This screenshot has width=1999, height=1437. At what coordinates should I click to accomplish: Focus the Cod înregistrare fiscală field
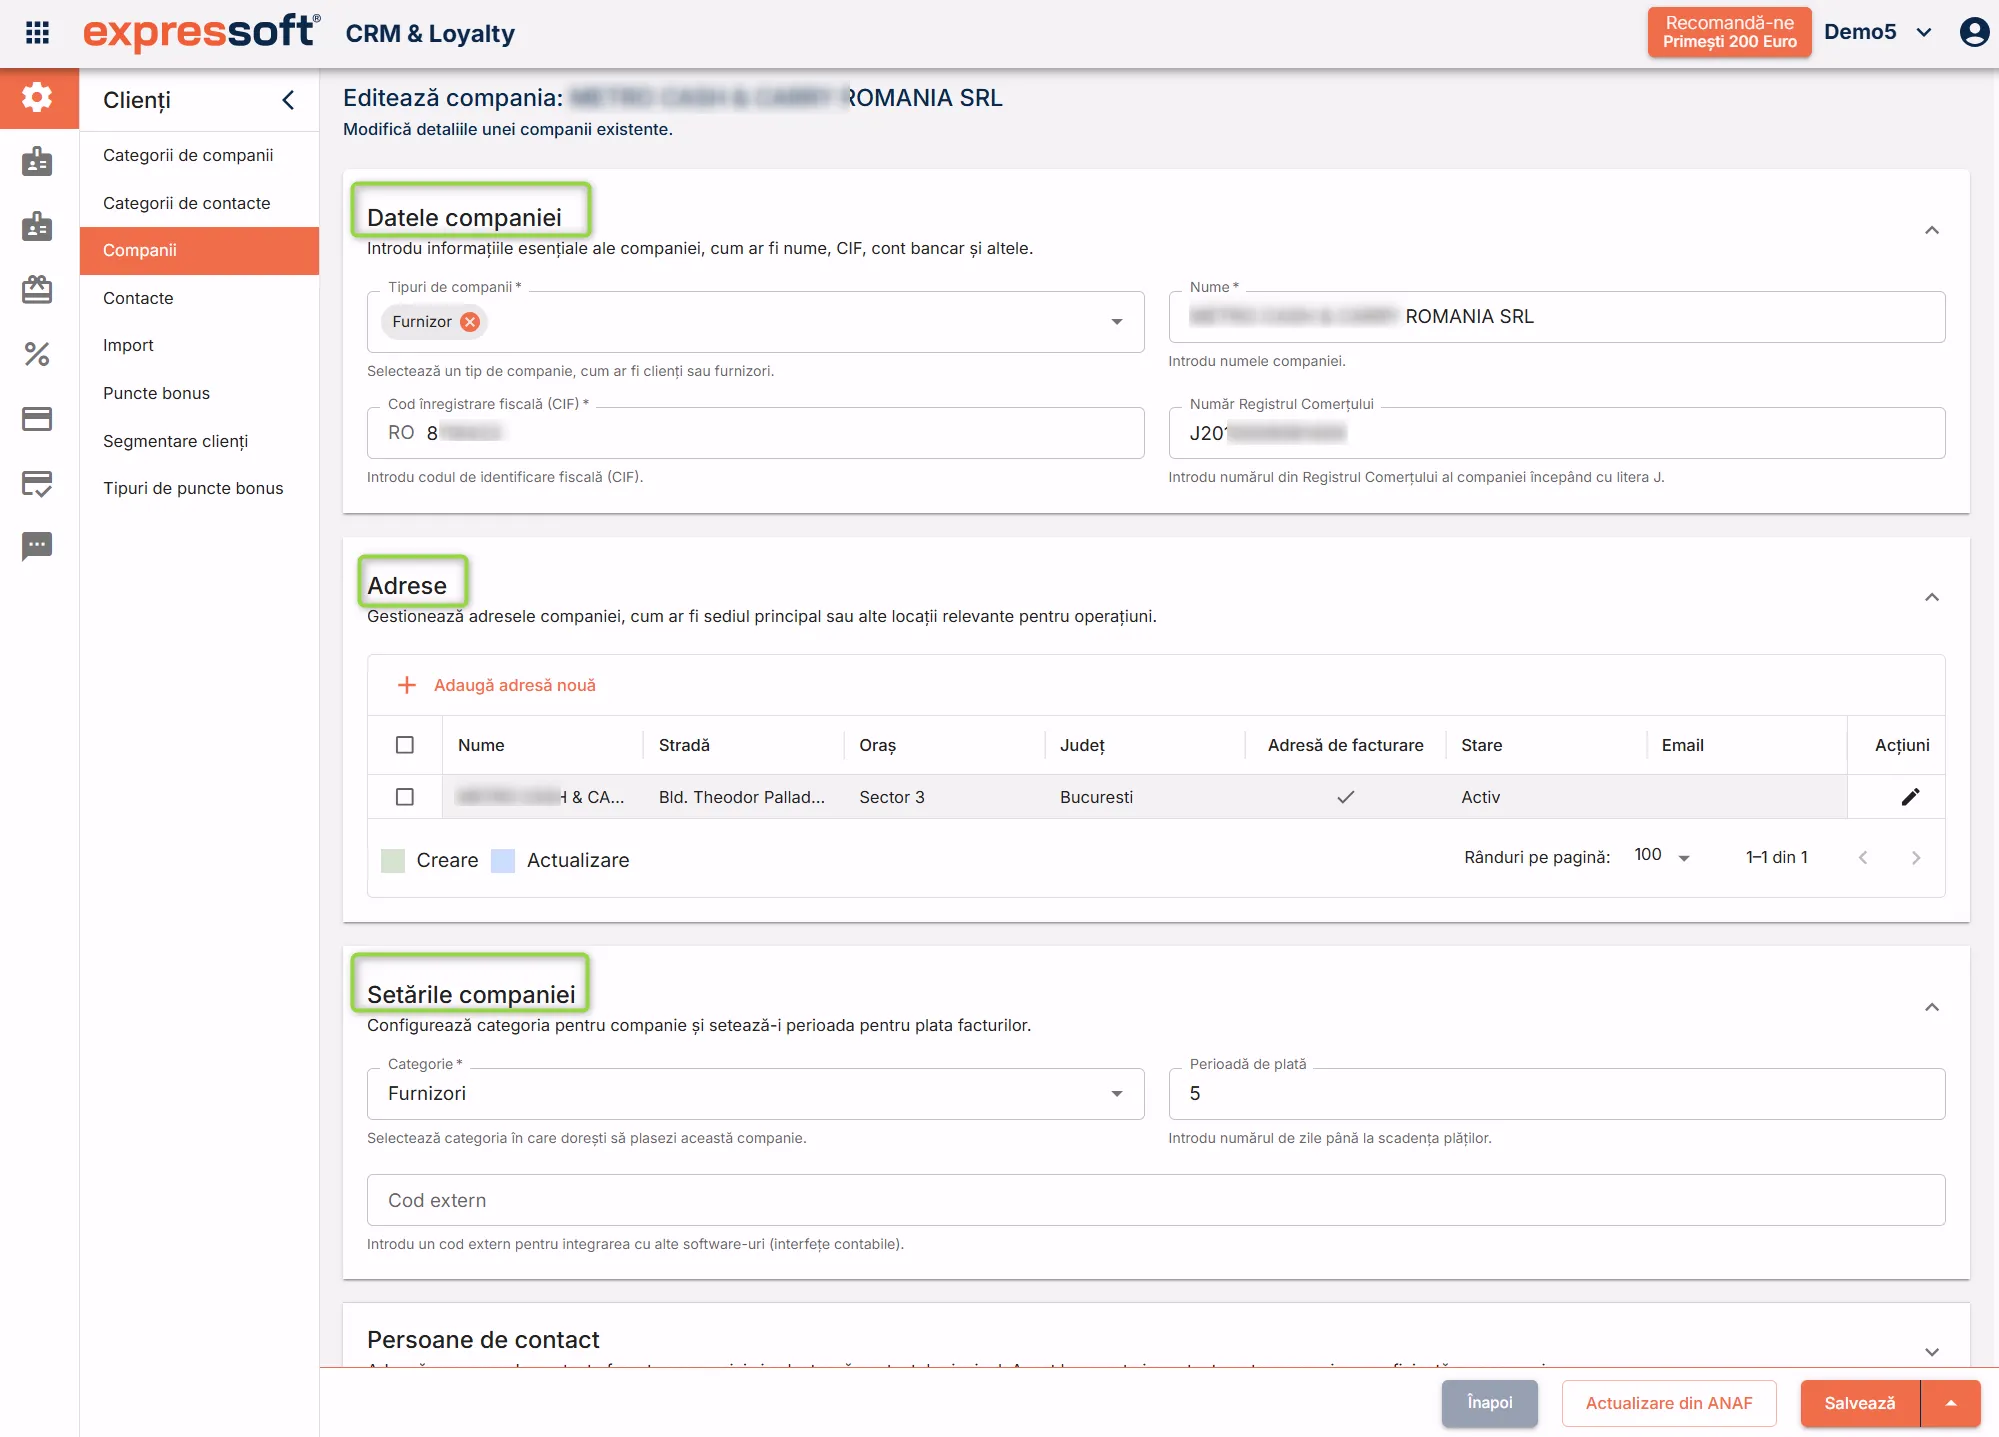(755, 433)
